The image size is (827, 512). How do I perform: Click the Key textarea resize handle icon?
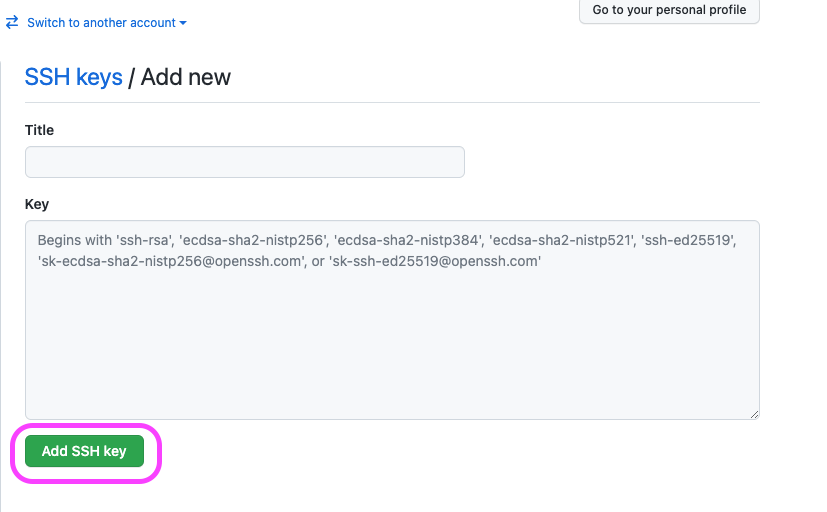point(754,414)
